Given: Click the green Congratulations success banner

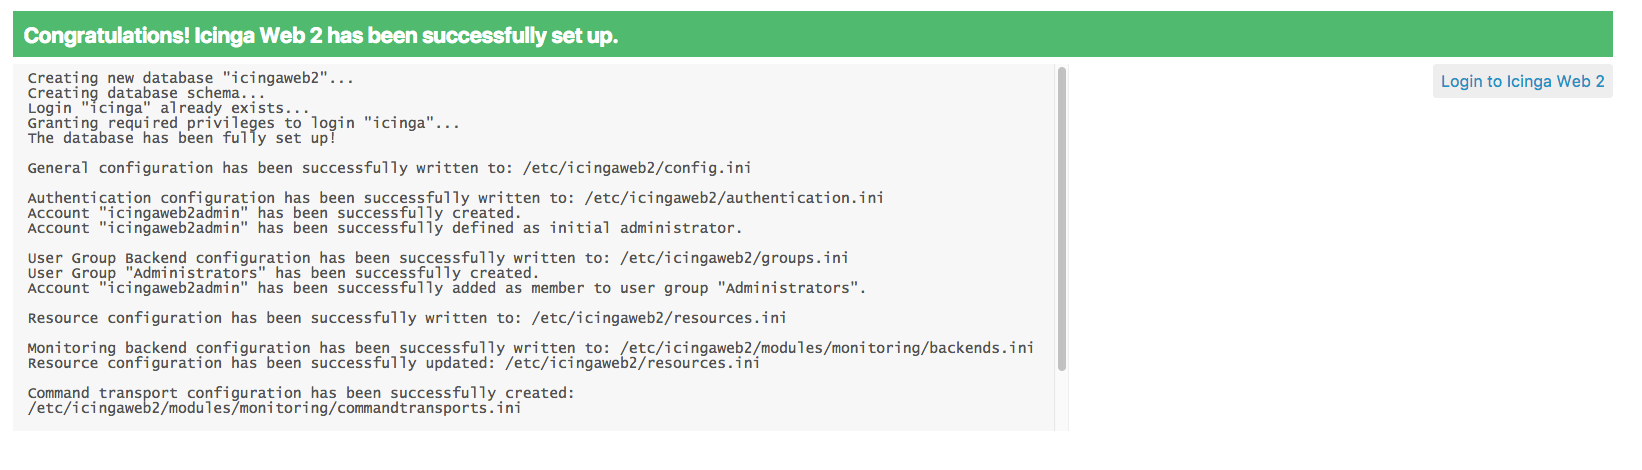Looking at the screenshot, I should [x=812, y=35].
